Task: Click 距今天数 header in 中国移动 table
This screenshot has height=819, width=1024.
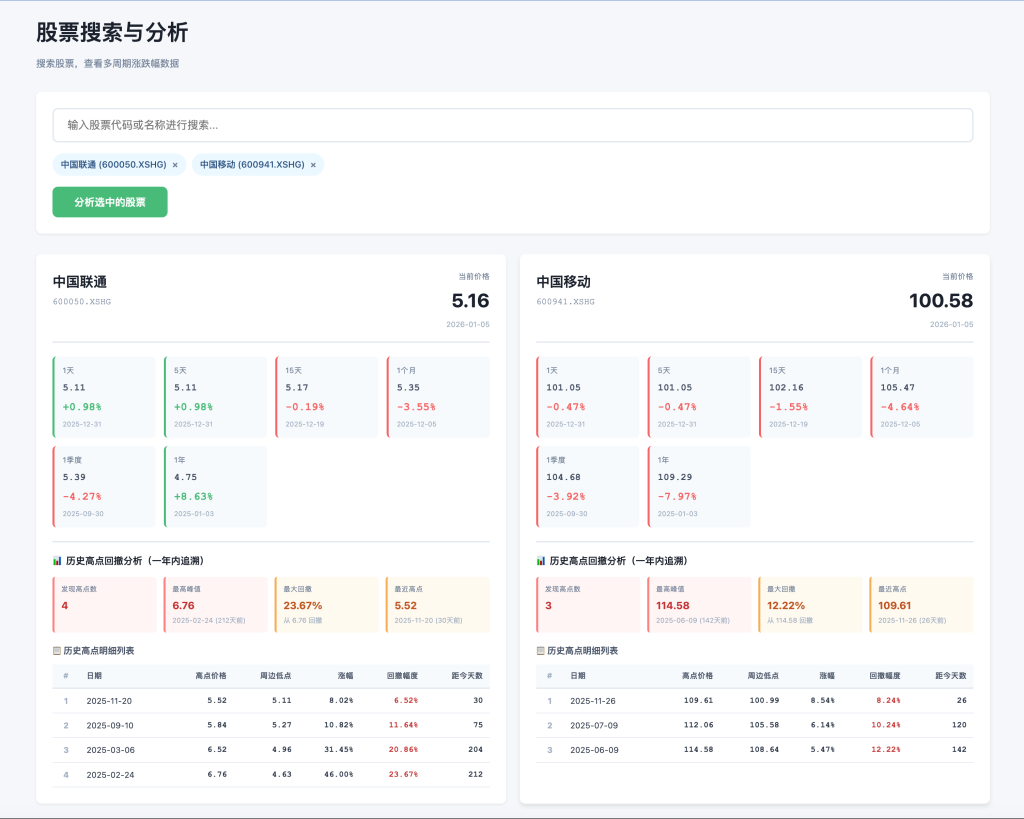Action: pyautogui.click(x=951, y=676)
